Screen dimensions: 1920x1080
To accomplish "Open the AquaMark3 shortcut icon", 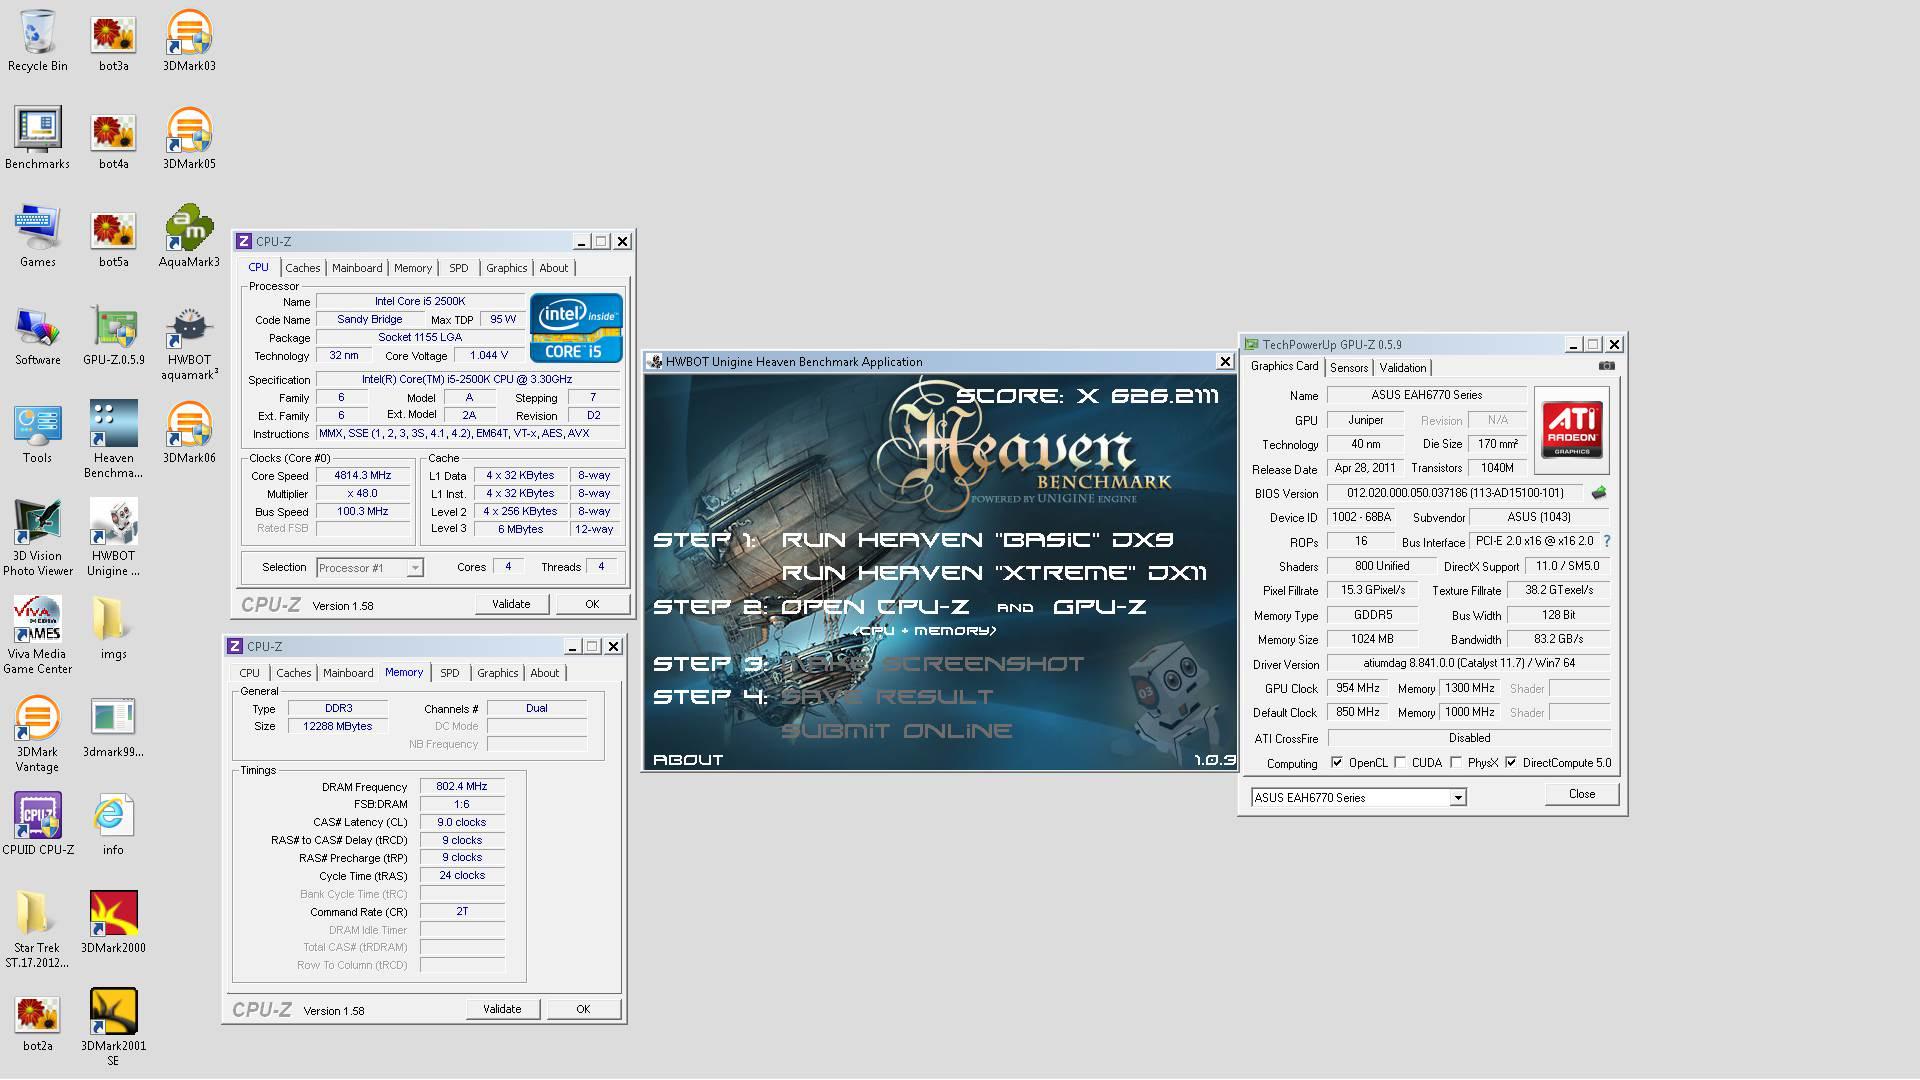I will 189,237.
